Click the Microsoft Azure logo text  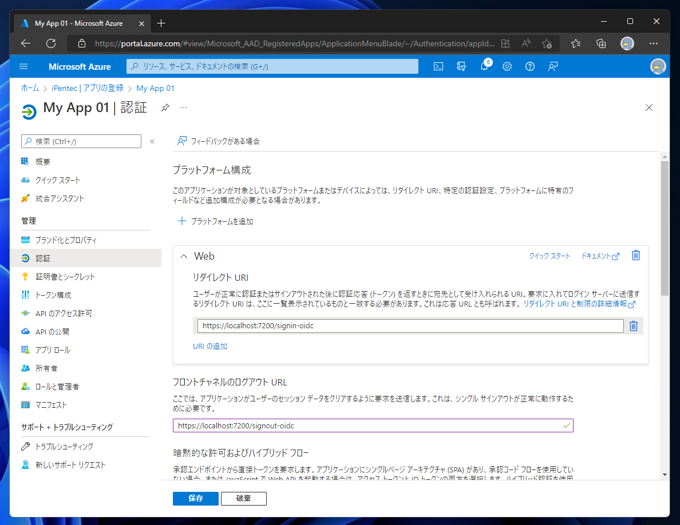(x=79, y=66)
